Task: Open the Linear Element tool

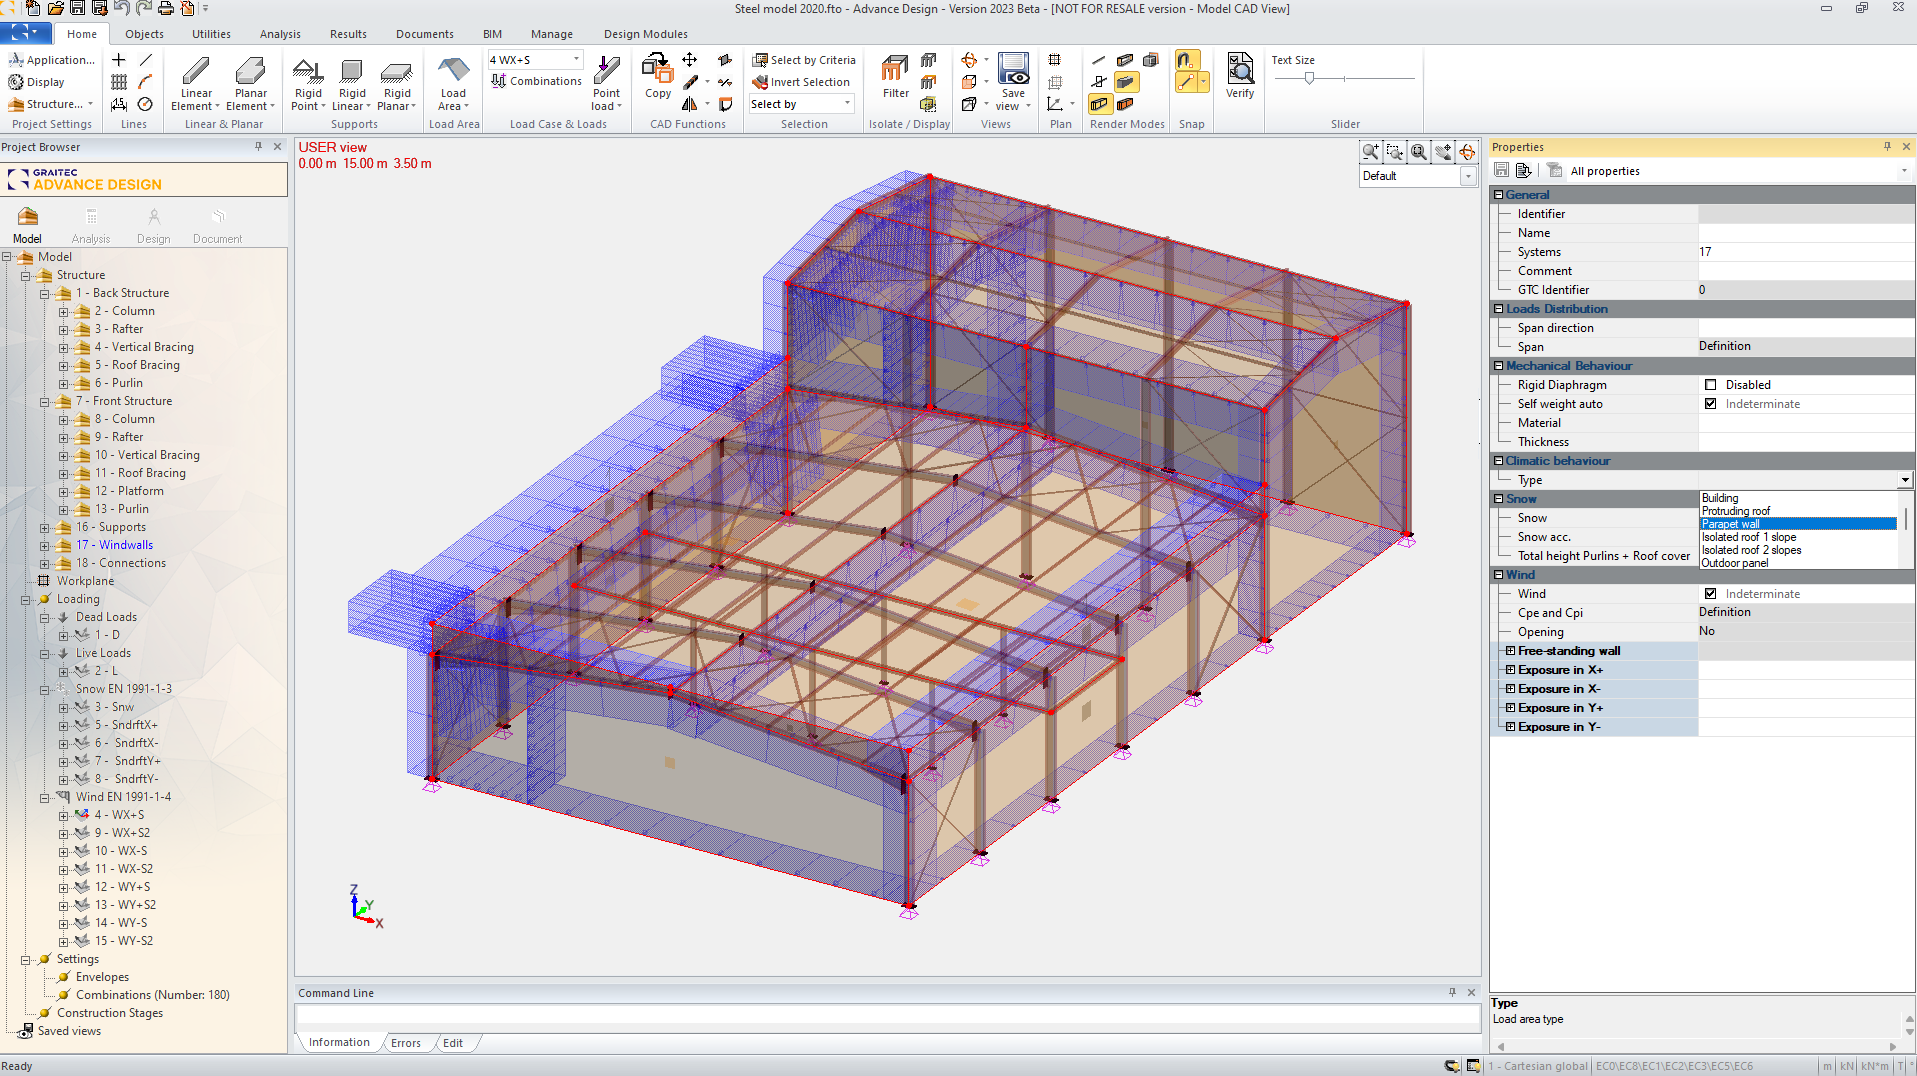Action: pyautogui.click(x=196, y=84)
